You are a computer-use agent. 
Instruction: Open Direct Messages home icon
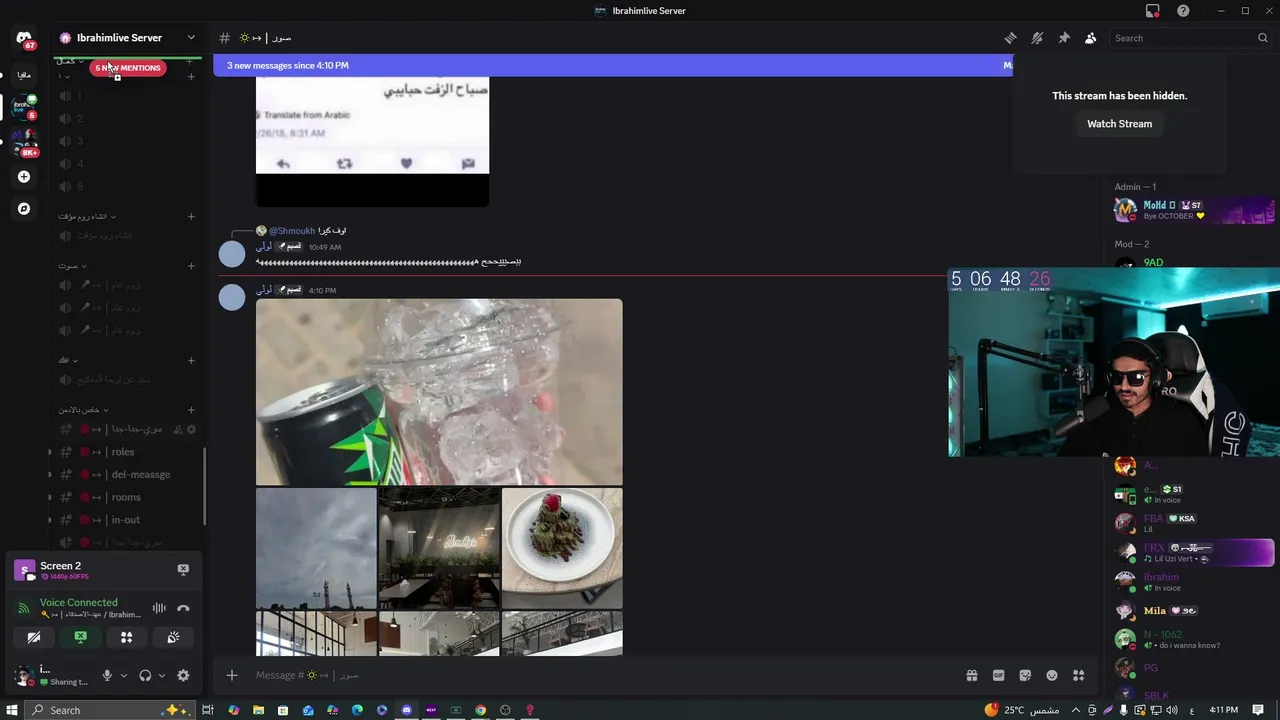pos(24,38)
